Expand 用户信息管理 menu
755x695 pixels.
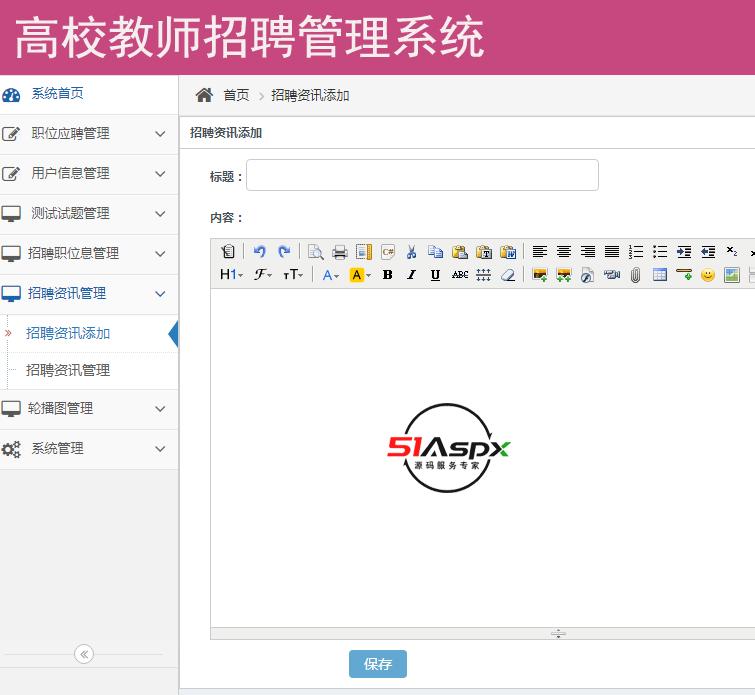click(89, 174)
